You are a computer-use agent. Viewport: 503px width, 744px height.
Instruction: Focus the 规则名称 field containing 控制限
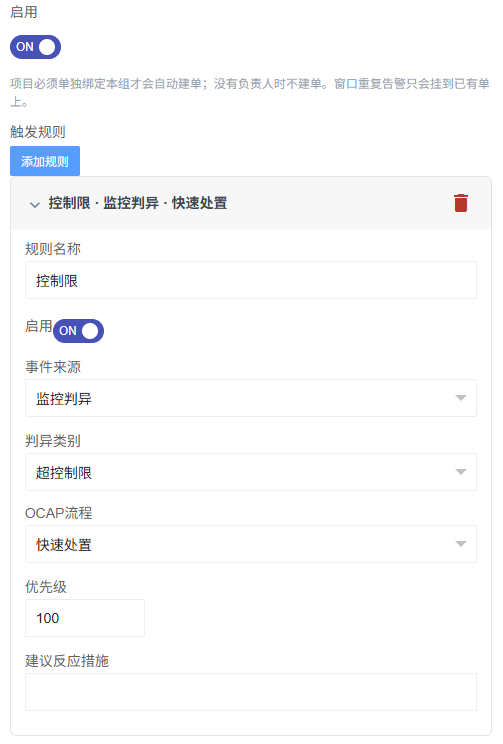click(251, 280)
